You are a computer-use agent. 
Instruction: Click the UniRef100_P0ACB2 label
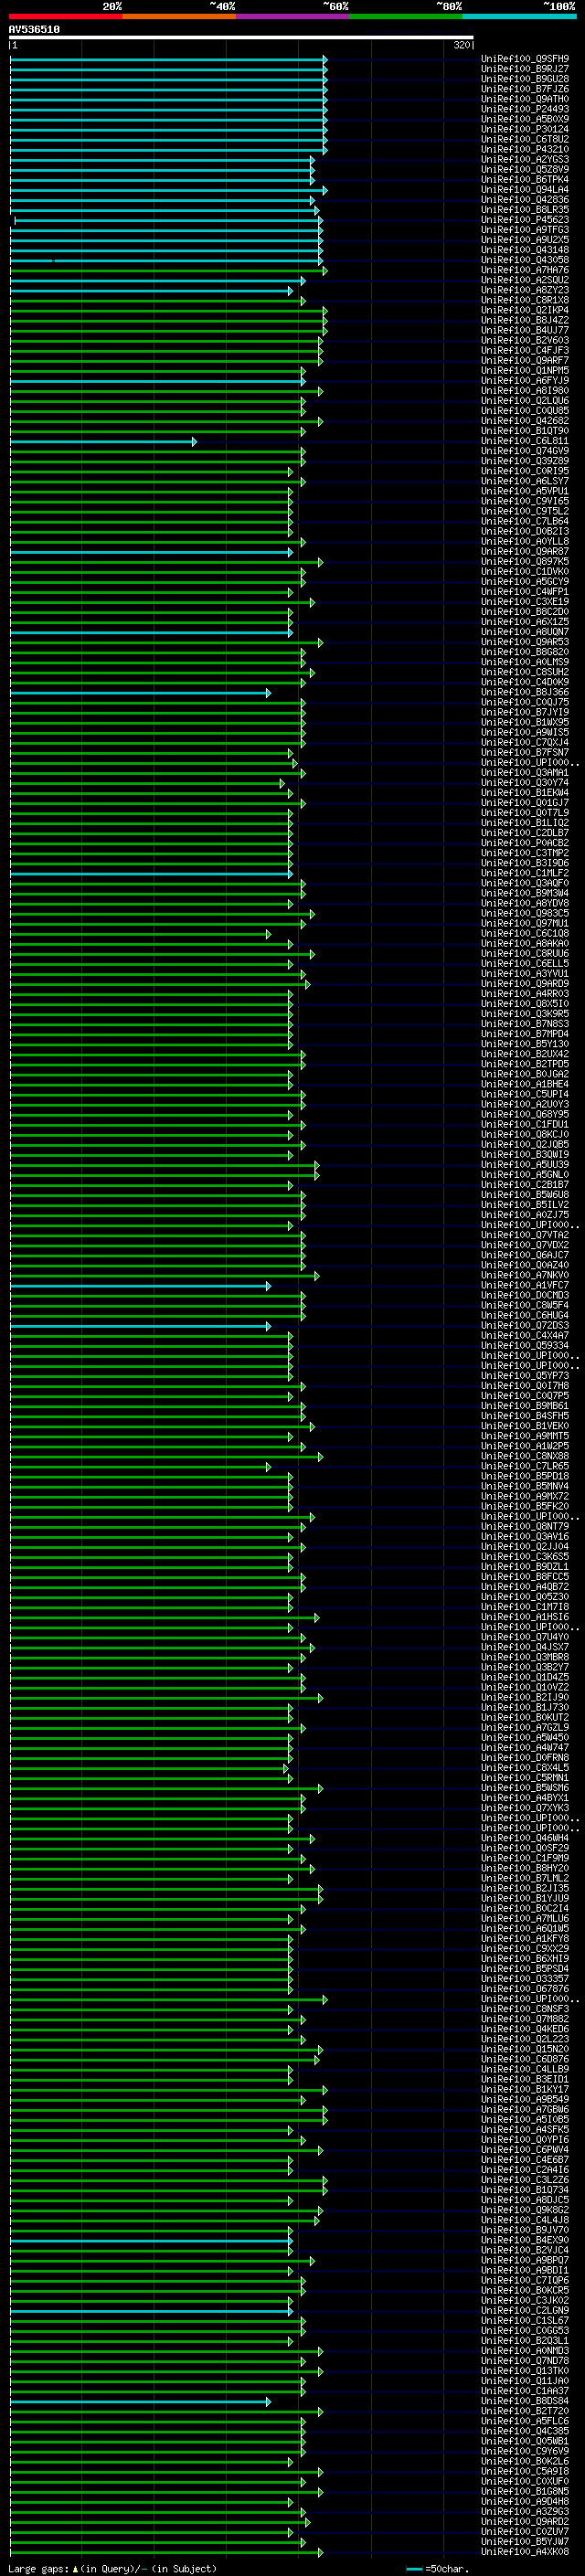pos(525,843)
